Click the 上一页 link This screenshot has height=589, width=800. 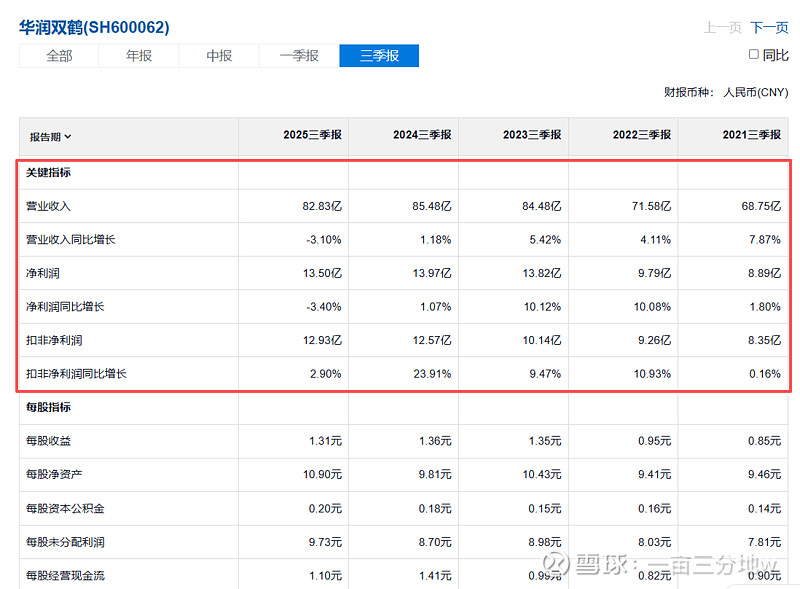coord(723,28)
